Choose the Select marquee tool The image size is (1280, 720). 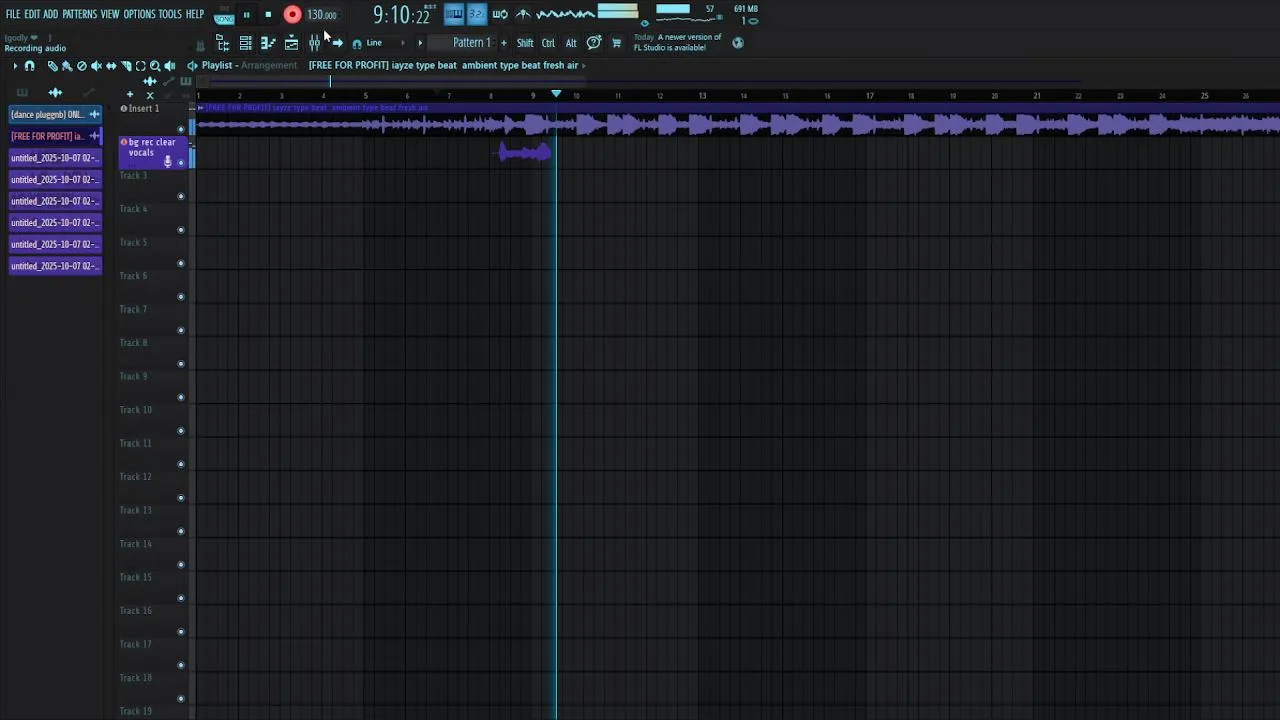click(x=141, y=65)
